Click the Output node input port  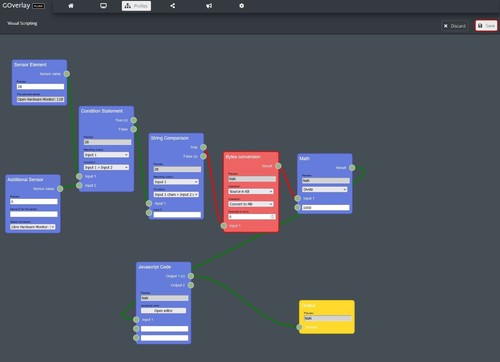pos(299,327)
